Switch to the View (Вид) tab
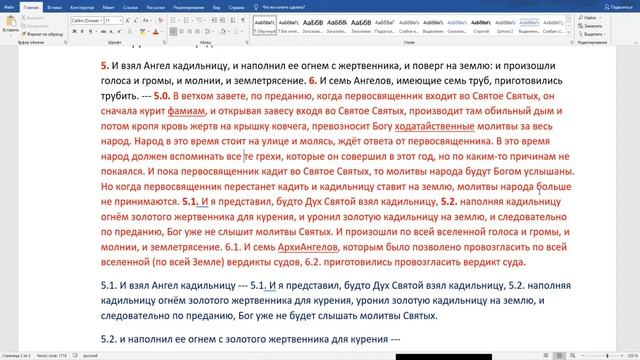Screen dimensions: 640x360 pyautogui.click(x=216, y=7)
